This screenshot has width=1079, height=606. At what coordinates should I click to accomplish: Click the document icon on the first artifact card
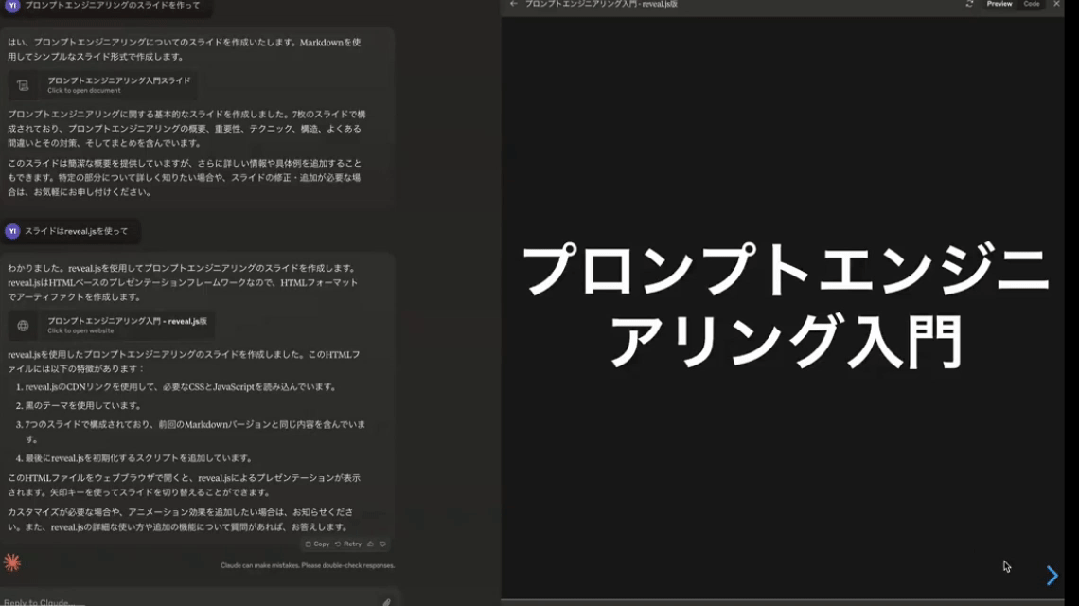pyautogui.click(x=23, y=85)
